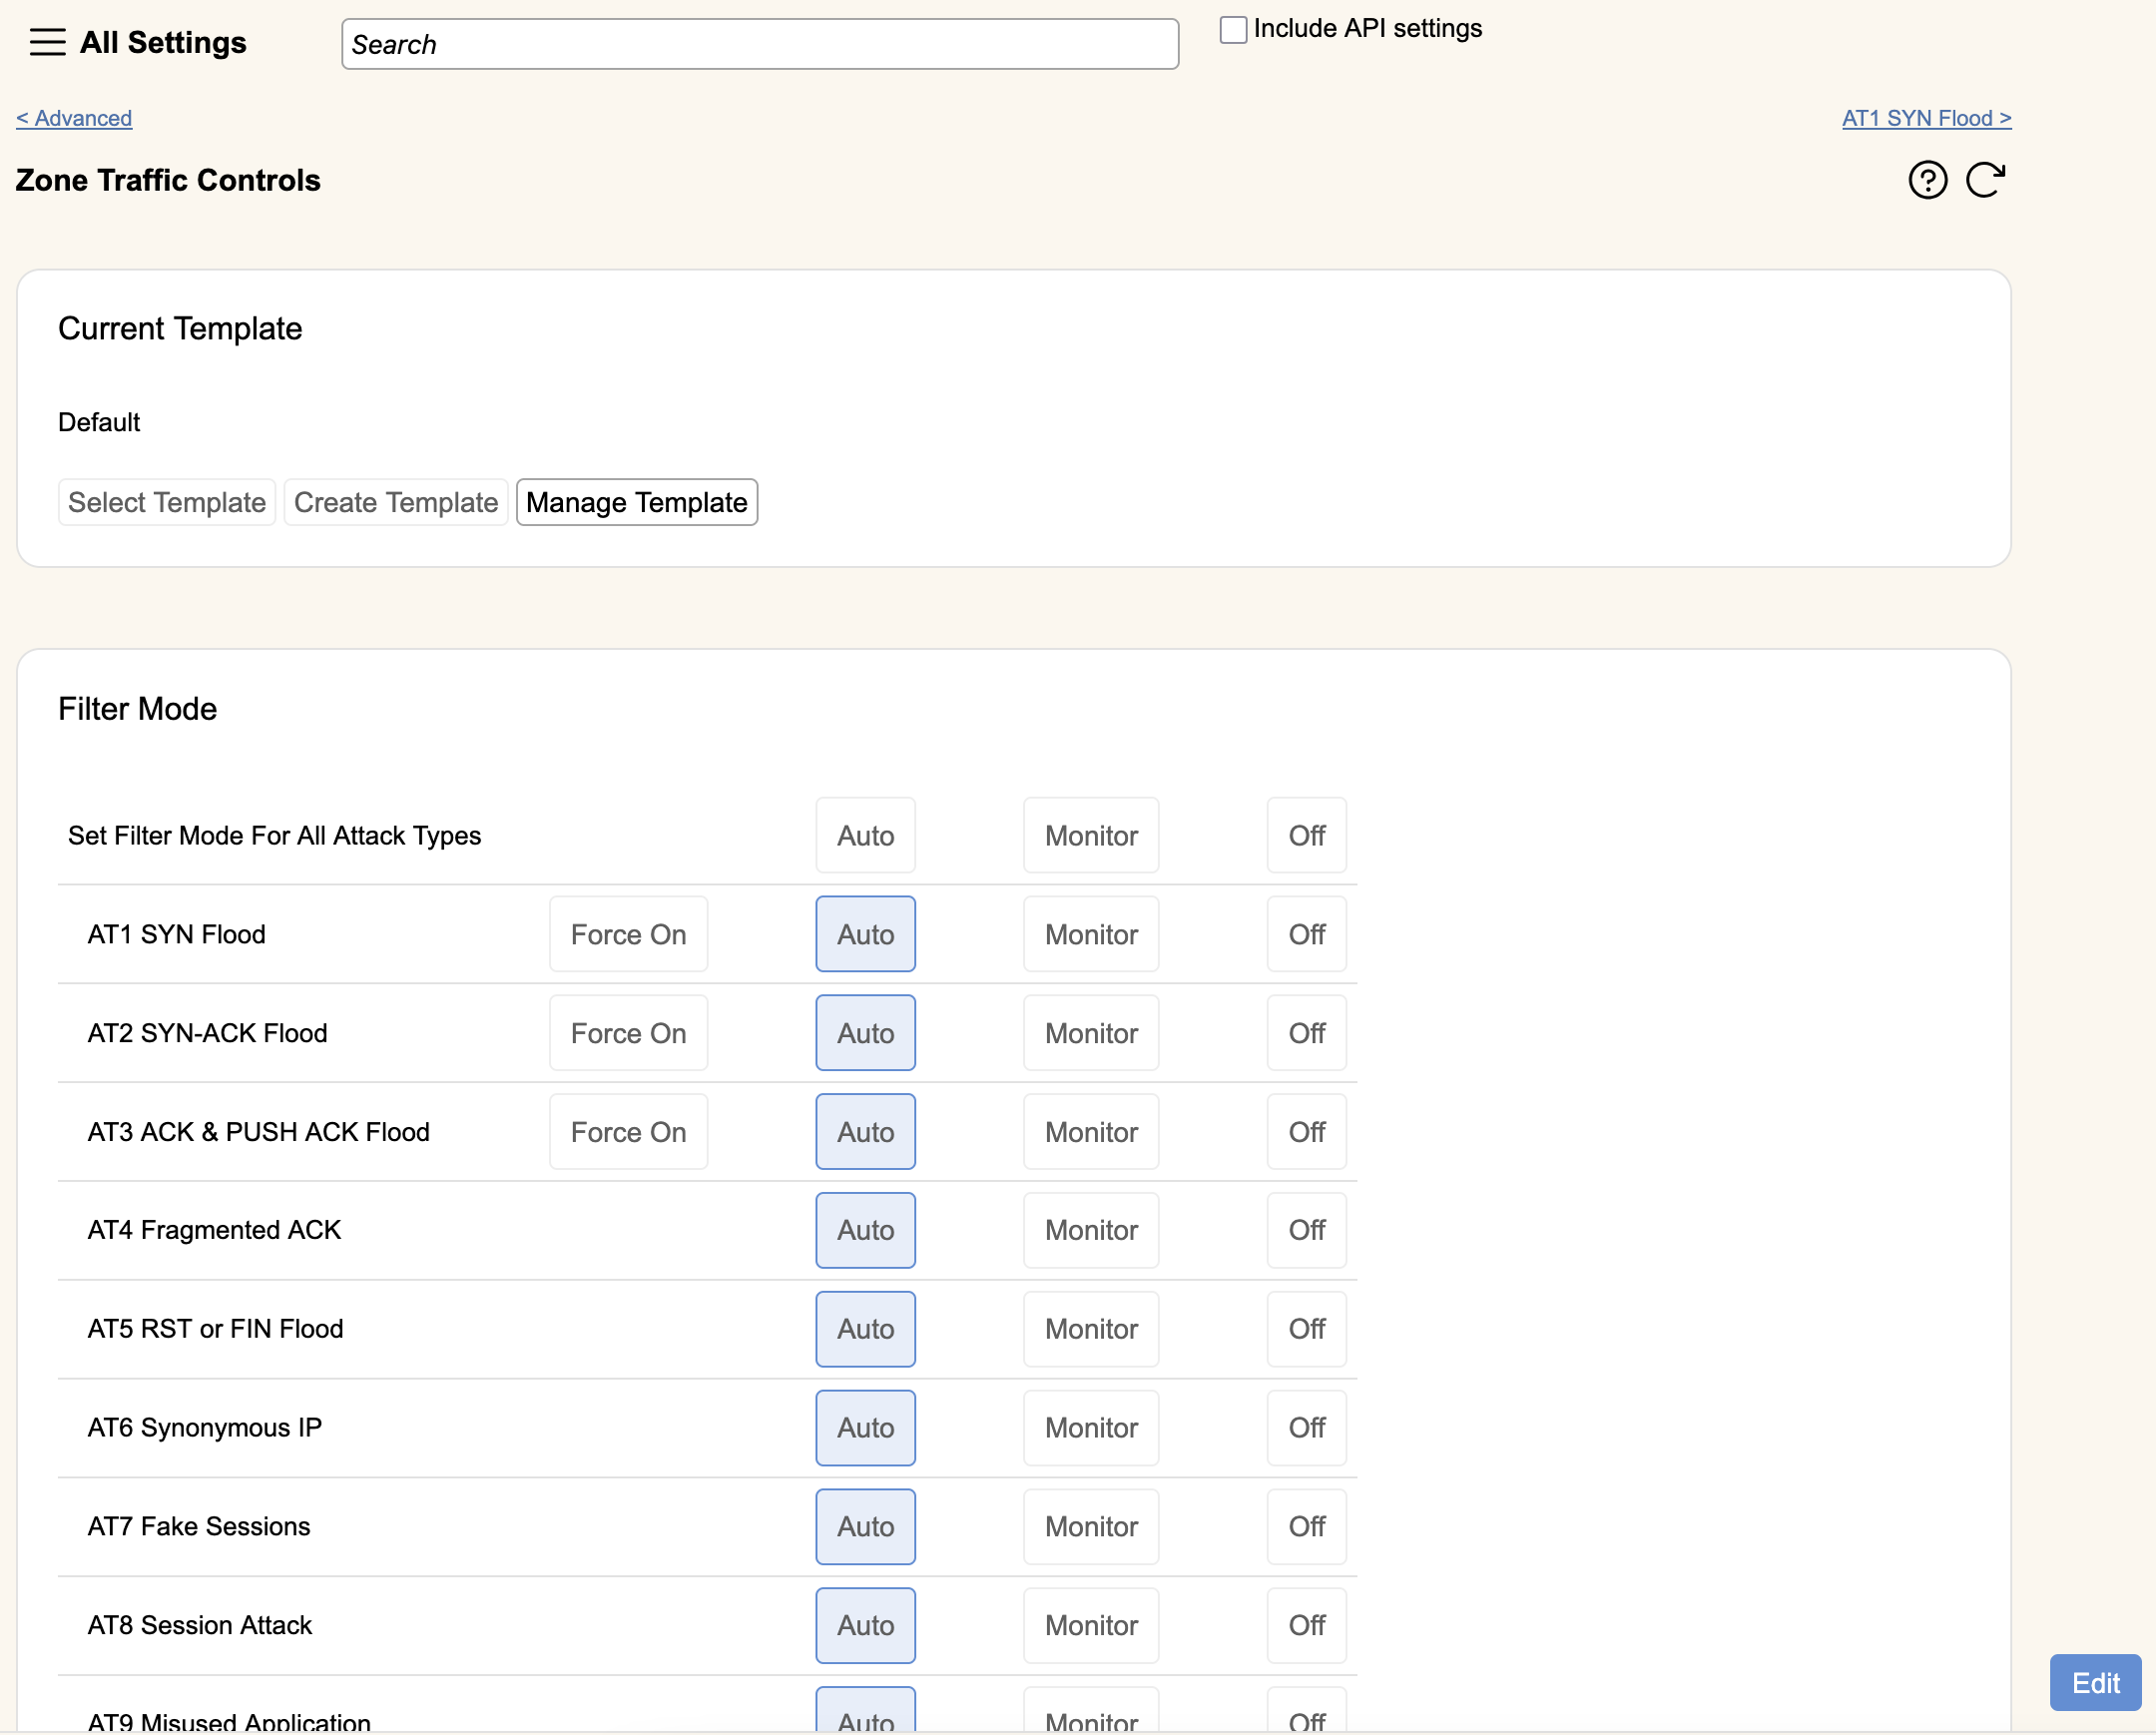This screenshot has width=2156, height=1735.
Task: Turn Off AT2 SYN-ACK Flood
Action: point(1307,1033)
